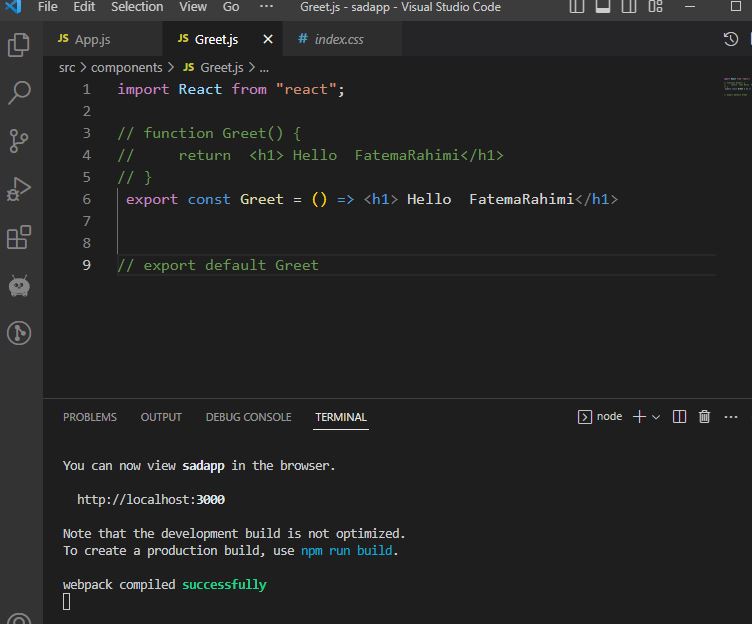Open the Selection menu

[x=137, y=7]
